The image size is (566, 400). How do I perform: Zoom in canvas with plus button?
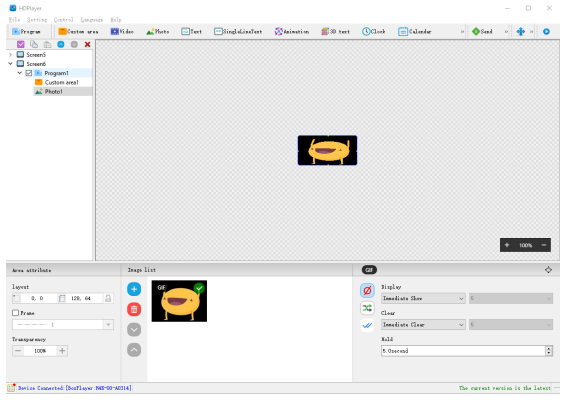pos(507,245)
